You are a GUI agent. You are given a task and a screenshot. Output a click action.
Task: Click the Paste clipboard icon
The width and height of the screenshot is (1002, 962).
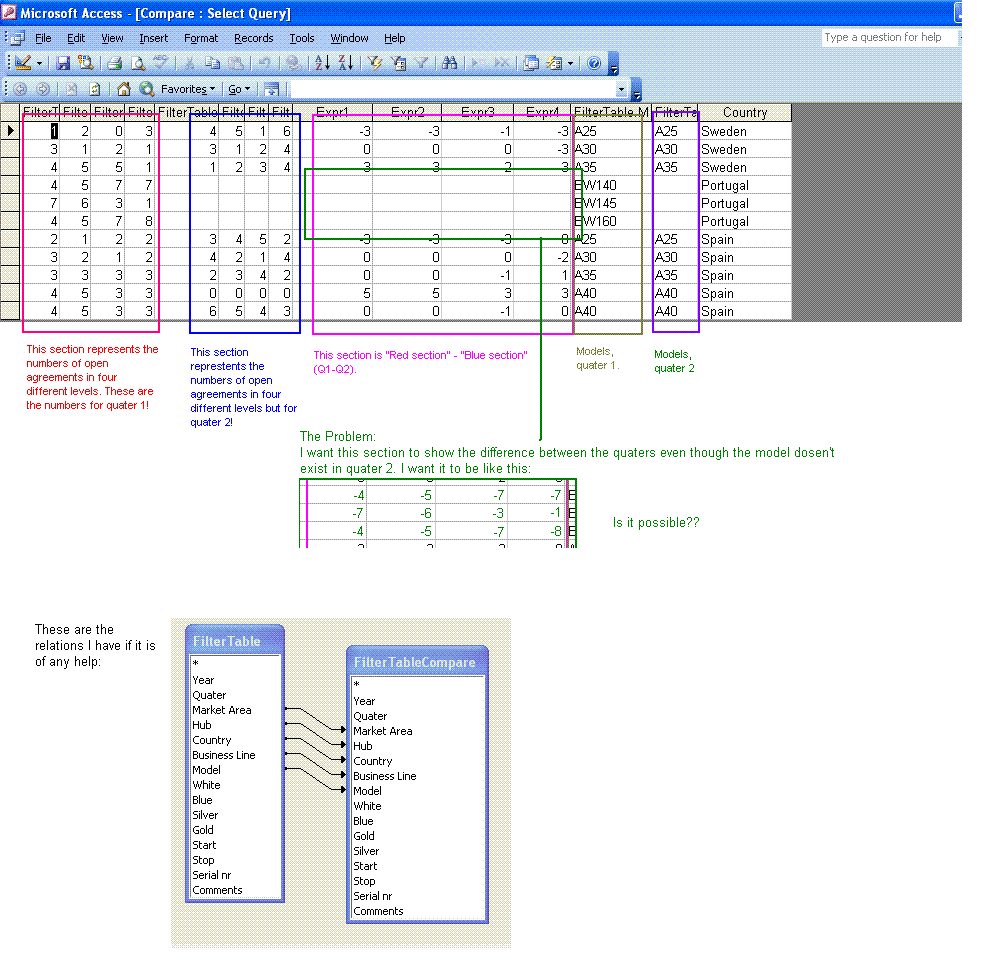pos(236,63)
